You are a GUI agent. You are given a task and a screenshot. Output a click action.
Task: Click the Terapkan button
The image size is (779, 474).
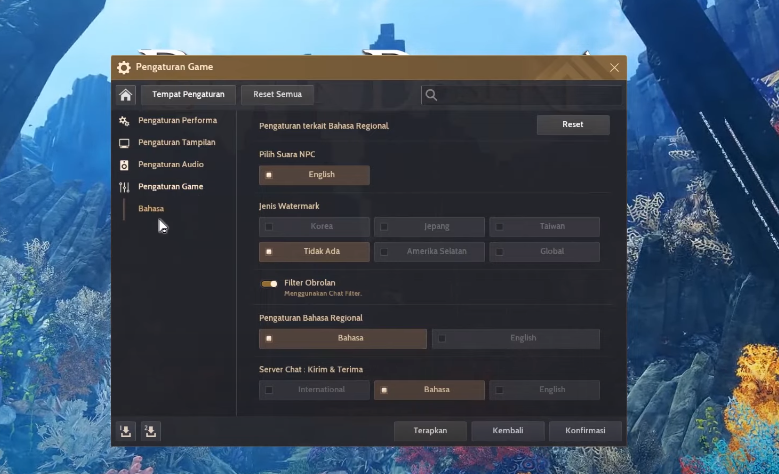click(430, 431)
